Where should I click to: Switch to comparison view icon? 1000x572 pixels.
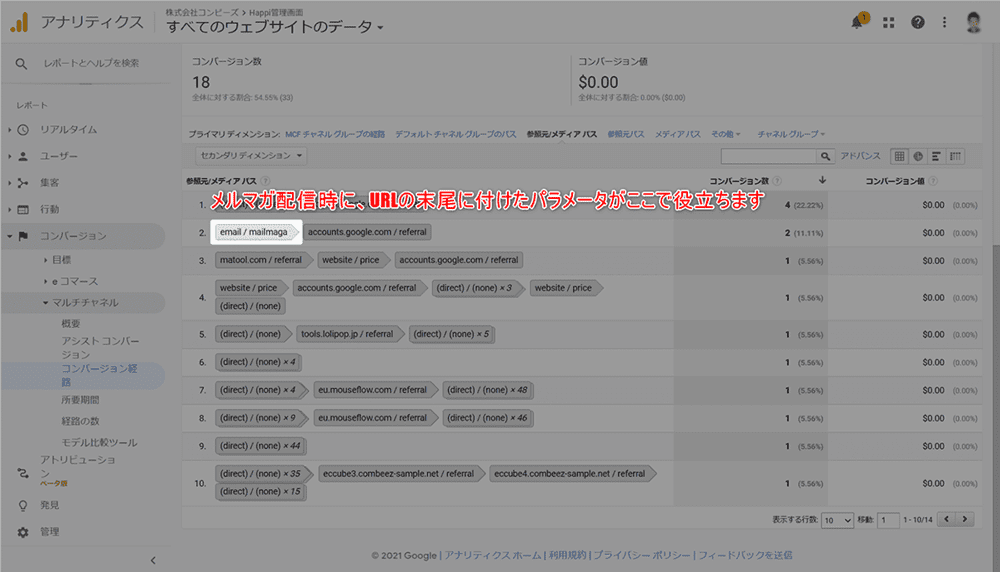click(955, 156)
